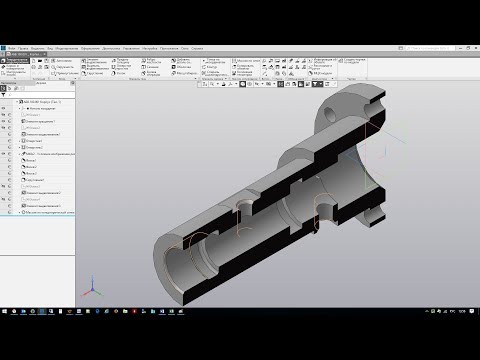480x360 pixels.
Task: Start the Вырезать выдавливанием cut command
Action: (x=95, y=67)
